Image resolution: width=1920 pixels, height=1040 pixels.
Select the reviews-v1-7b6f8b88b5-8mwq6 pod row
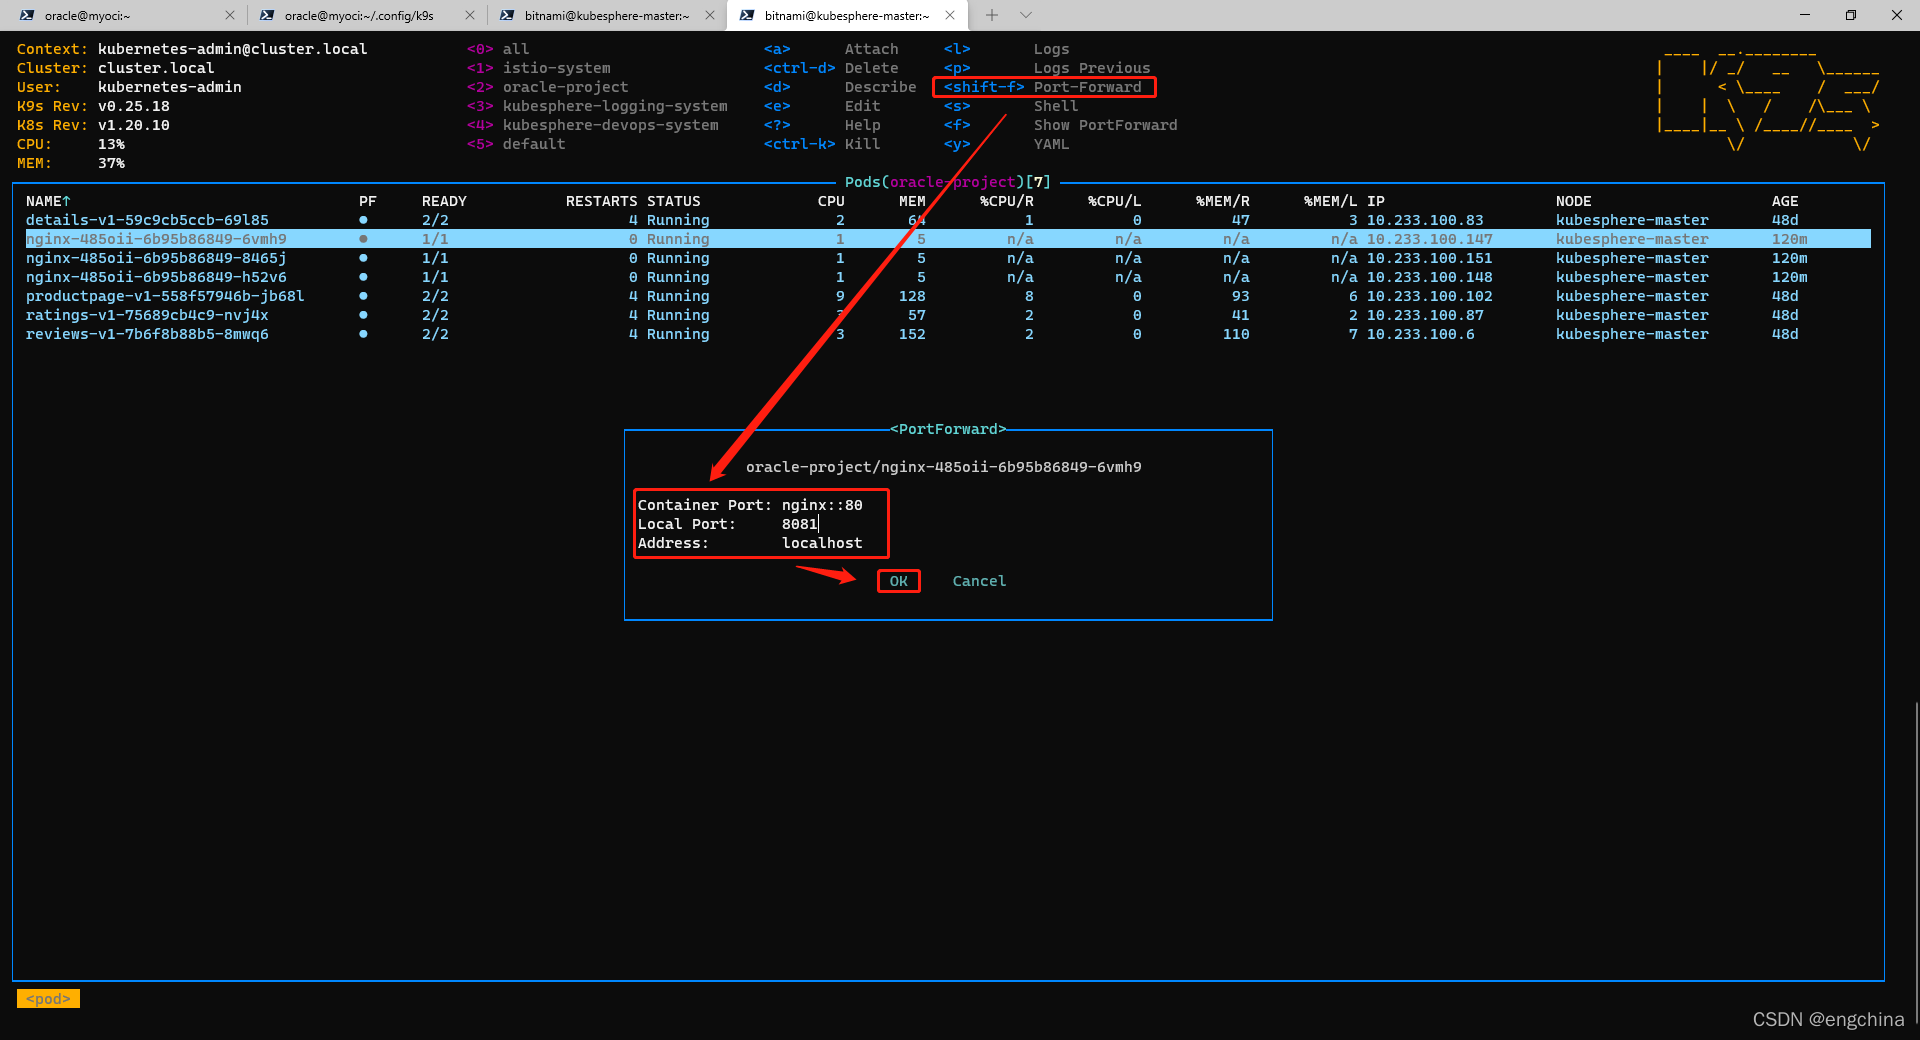[948, 334]
